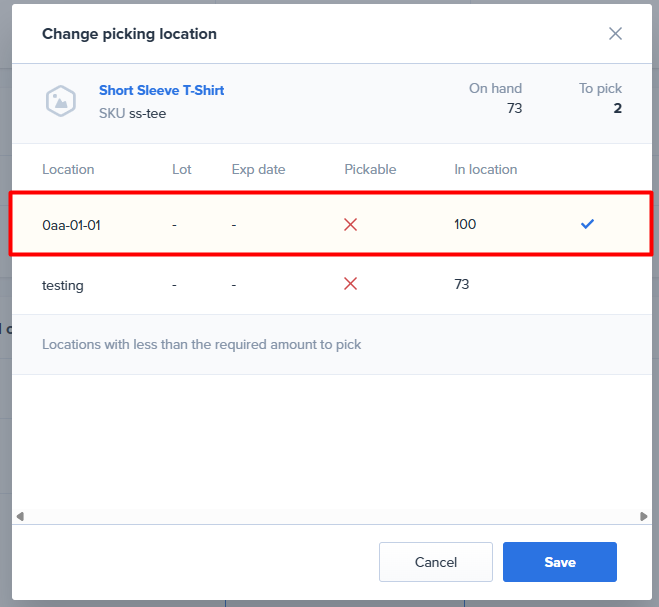Click the product image placeholder icon
Image resolution: width=659 pixels, height=607 pixels.
(x=60, y=101)
